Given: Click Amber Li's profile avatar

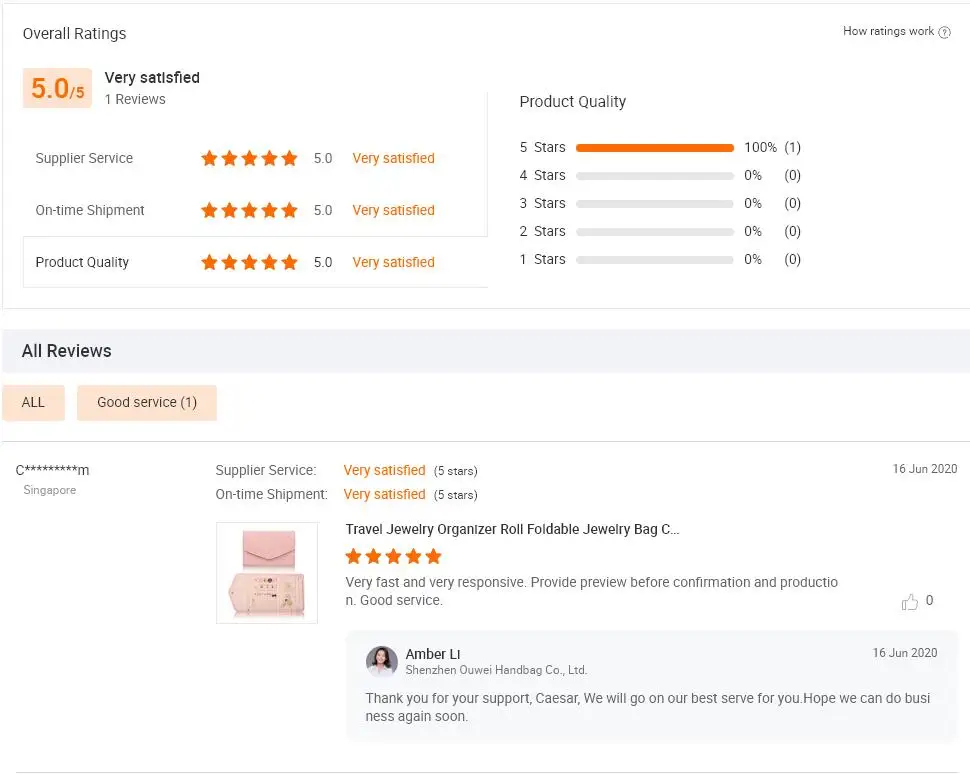Looking at the screenshot, I should pyautogui.click(x=381, y=661).
